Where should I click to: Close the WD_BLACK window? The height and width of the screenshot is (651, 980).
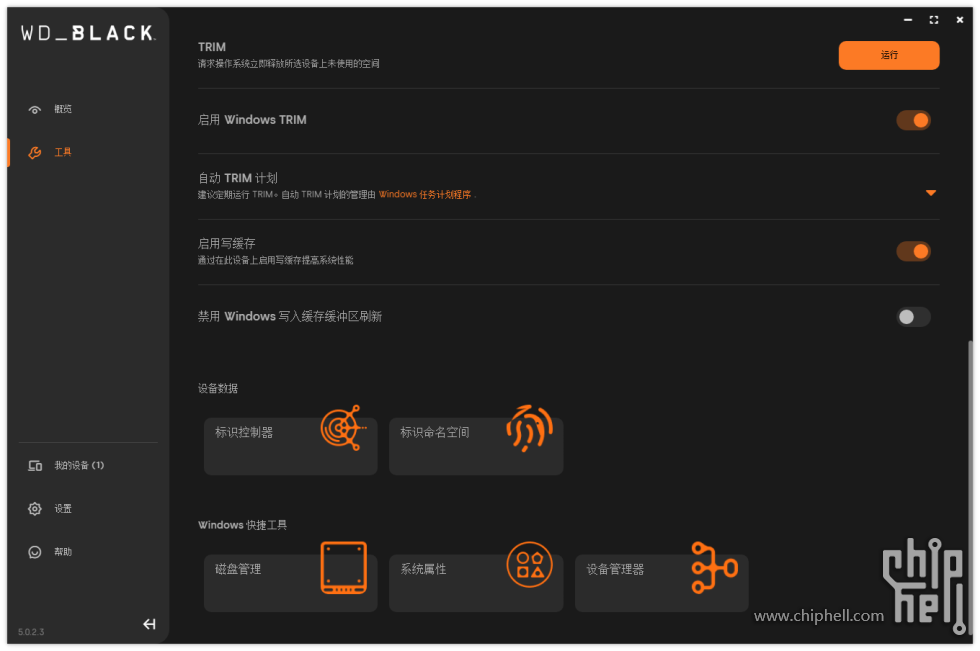point(959,20)
